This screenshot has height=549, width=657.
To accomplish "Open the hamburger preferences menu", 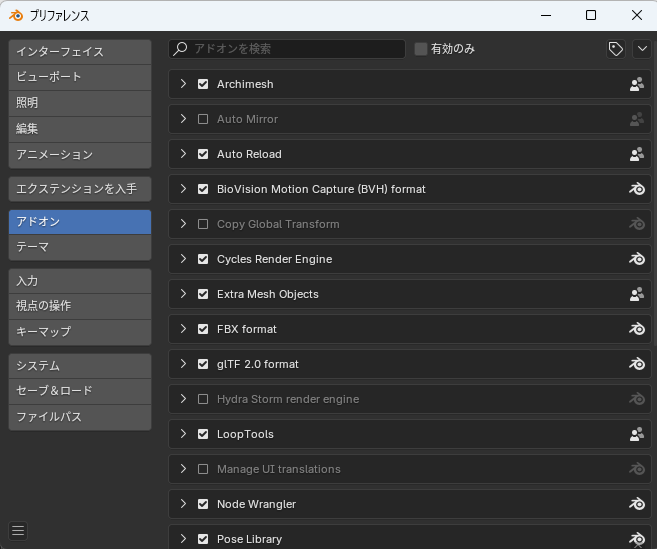I will coord(18,531).
